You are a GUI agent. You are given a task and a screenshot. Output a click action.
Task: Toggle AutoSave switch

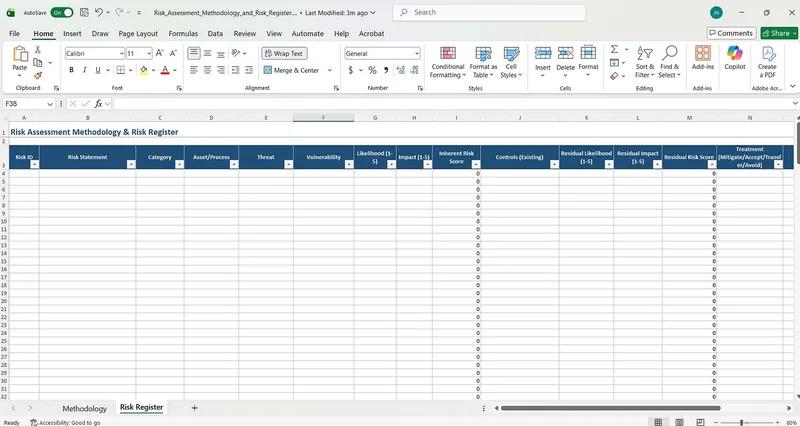(62, 12)
